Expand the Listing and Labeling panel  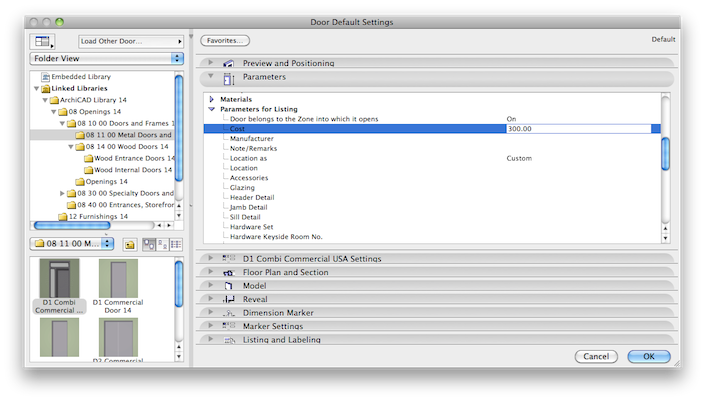tap(210, 339)
